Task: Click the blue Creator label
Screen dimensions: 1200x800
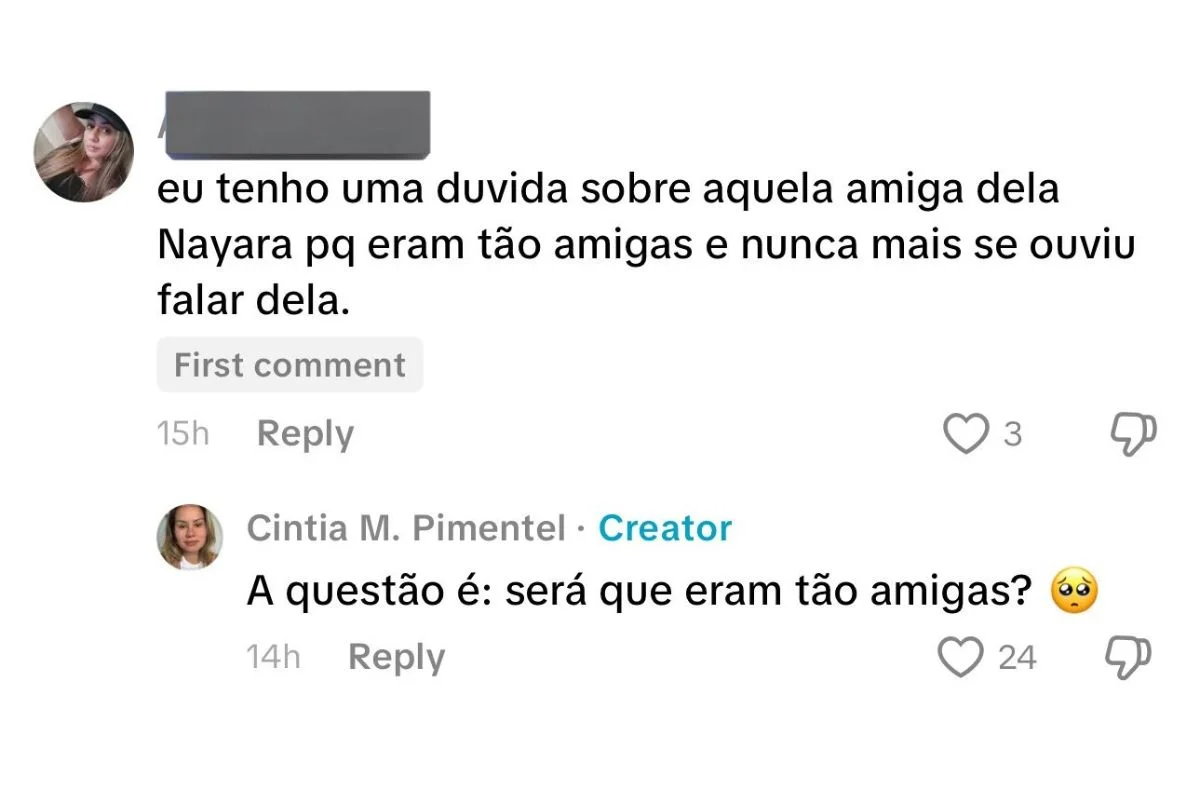Action: pos(665,528)
